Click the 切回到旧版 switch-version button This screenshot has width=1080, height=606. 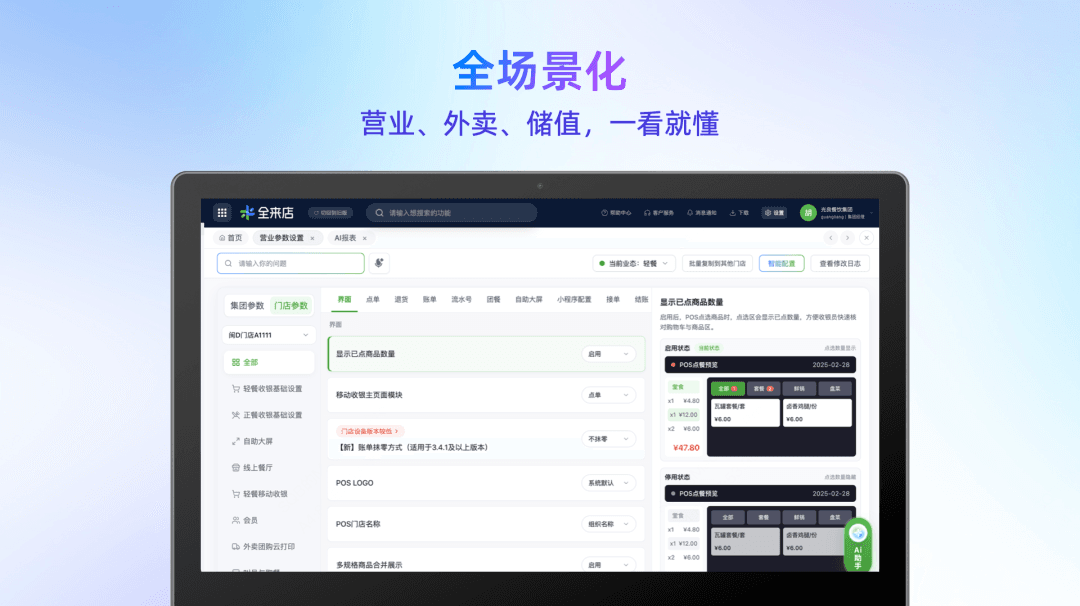coord(331,213)
